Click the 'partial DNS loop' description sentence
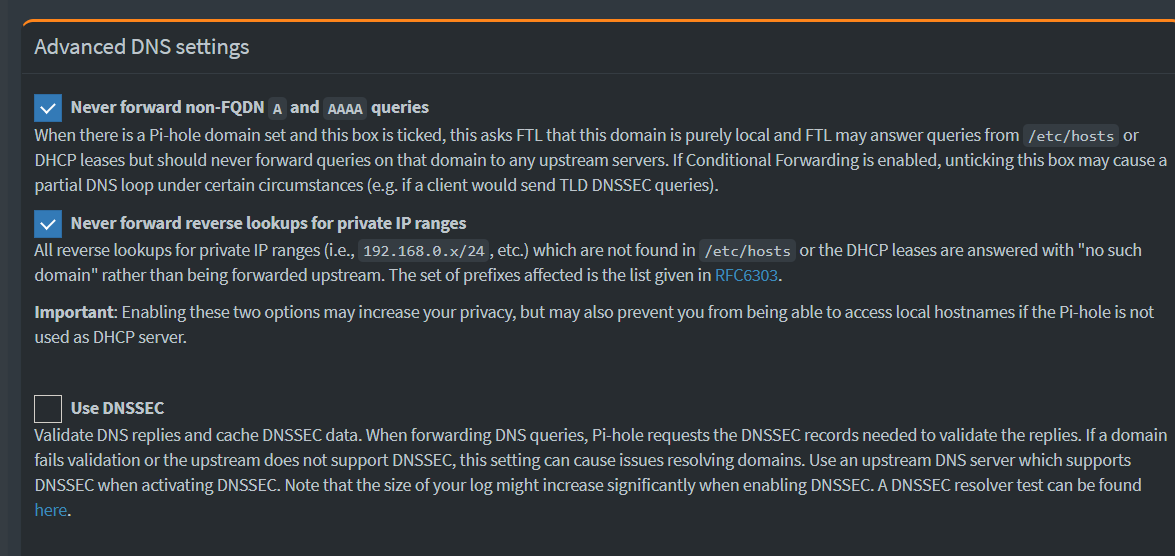This screenshot has height=556, width=1175. (376, 187)
